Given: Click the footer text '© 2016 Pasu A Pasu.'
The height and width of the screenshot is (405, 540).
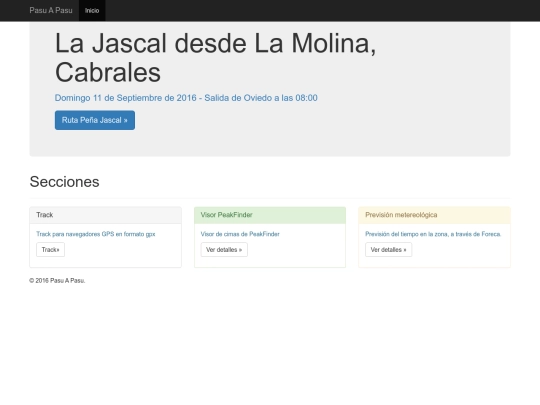Looking at the screenshot, I should click(57, 281).
